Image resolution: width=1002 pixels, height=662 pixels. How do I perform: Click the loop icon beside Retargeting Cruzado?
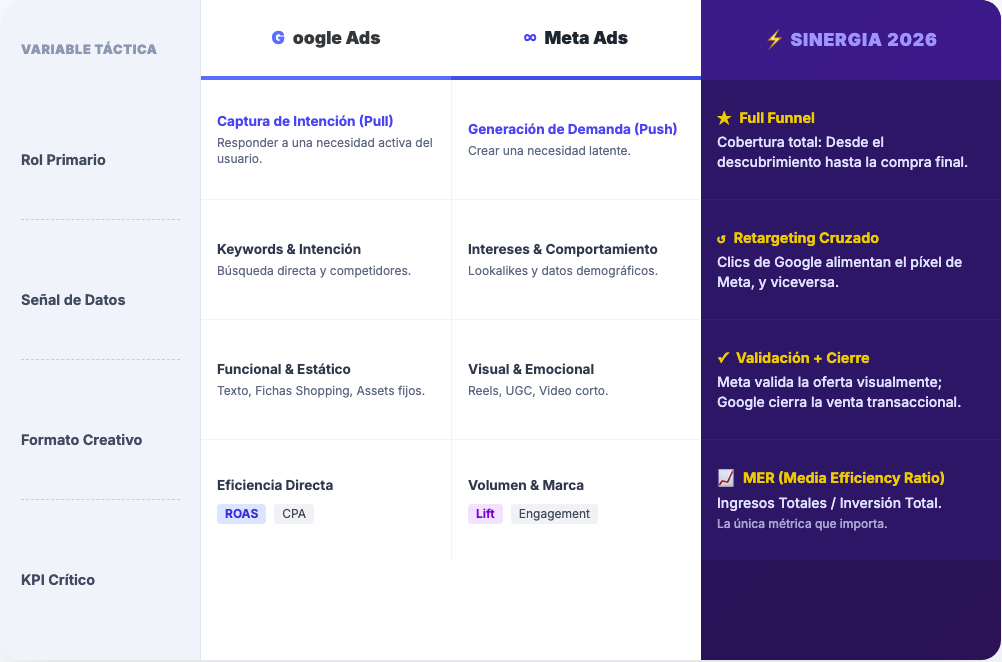click(x=721, y=238)
